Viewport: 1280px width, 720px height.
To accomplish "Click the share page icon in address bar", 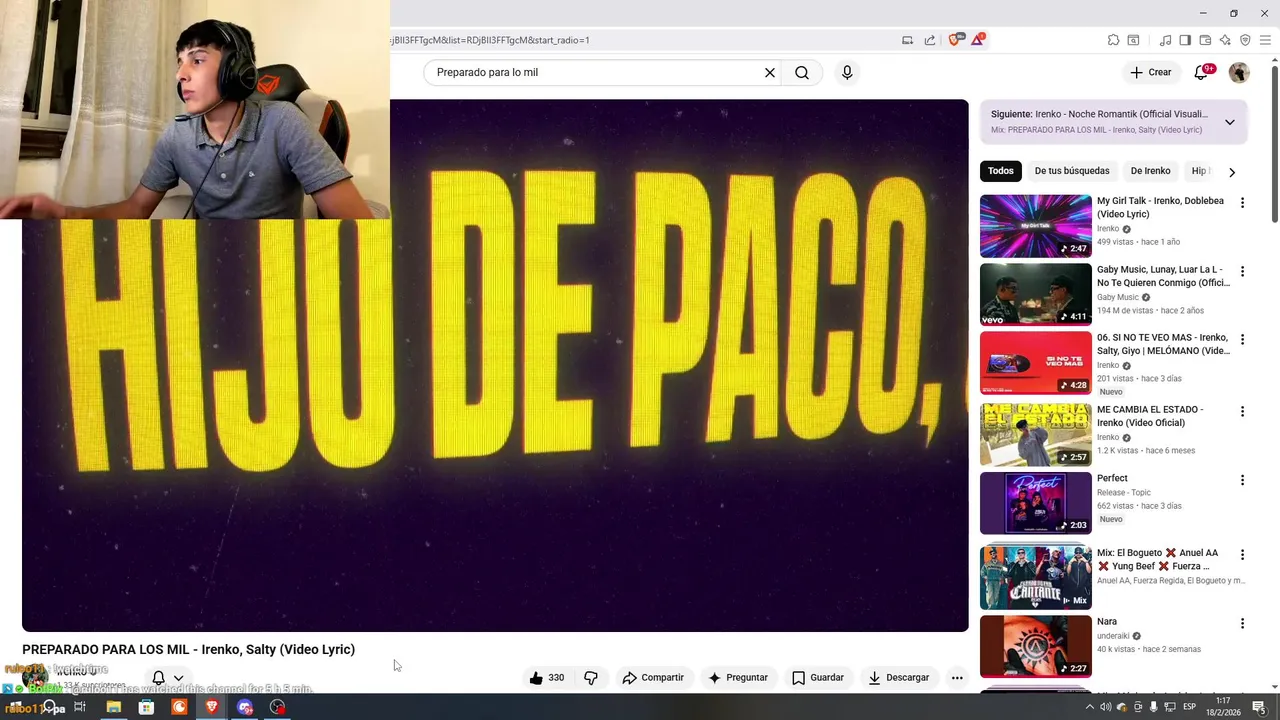I will pos(930,40).
